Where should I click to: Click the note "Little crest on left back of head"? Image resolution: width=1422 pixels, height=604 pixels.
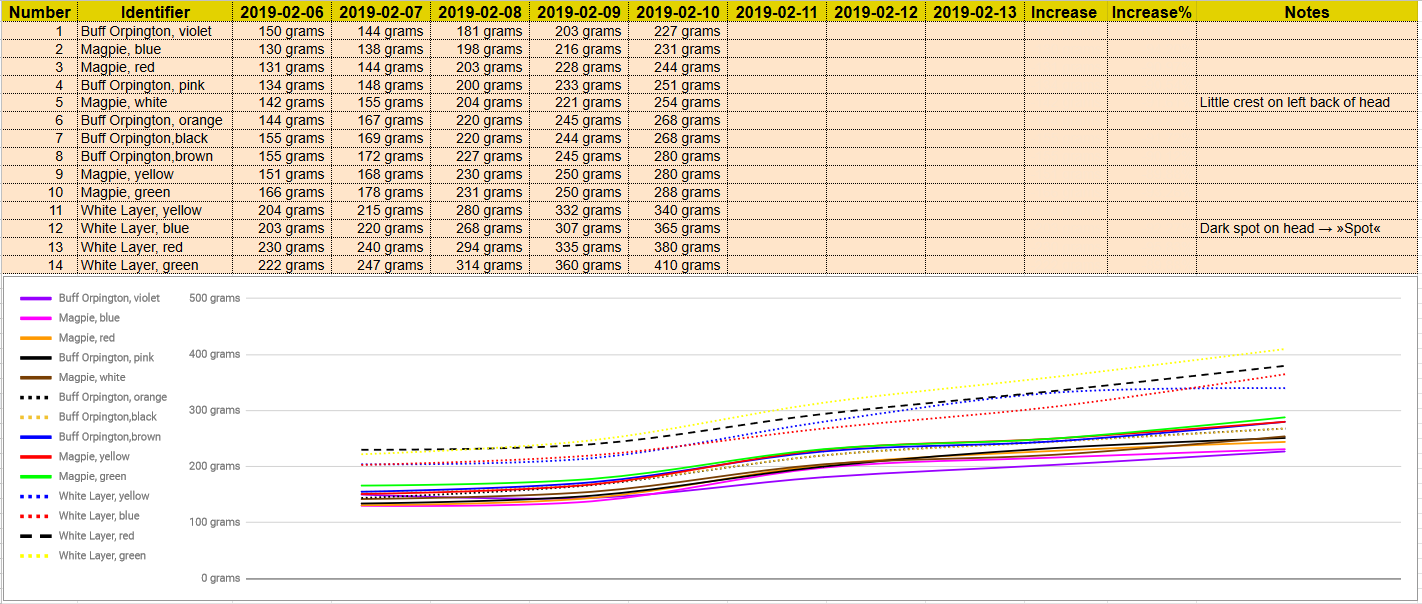tap(1296, 103)
